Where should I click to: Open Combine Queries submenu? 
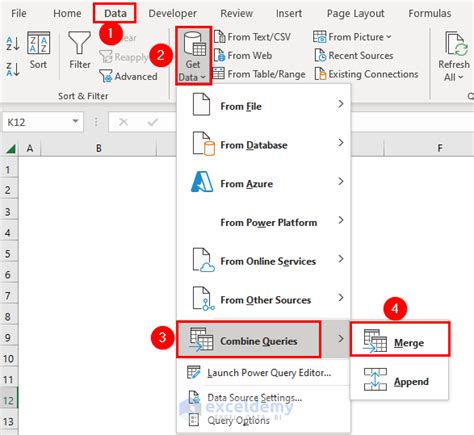tap(264, 340)
